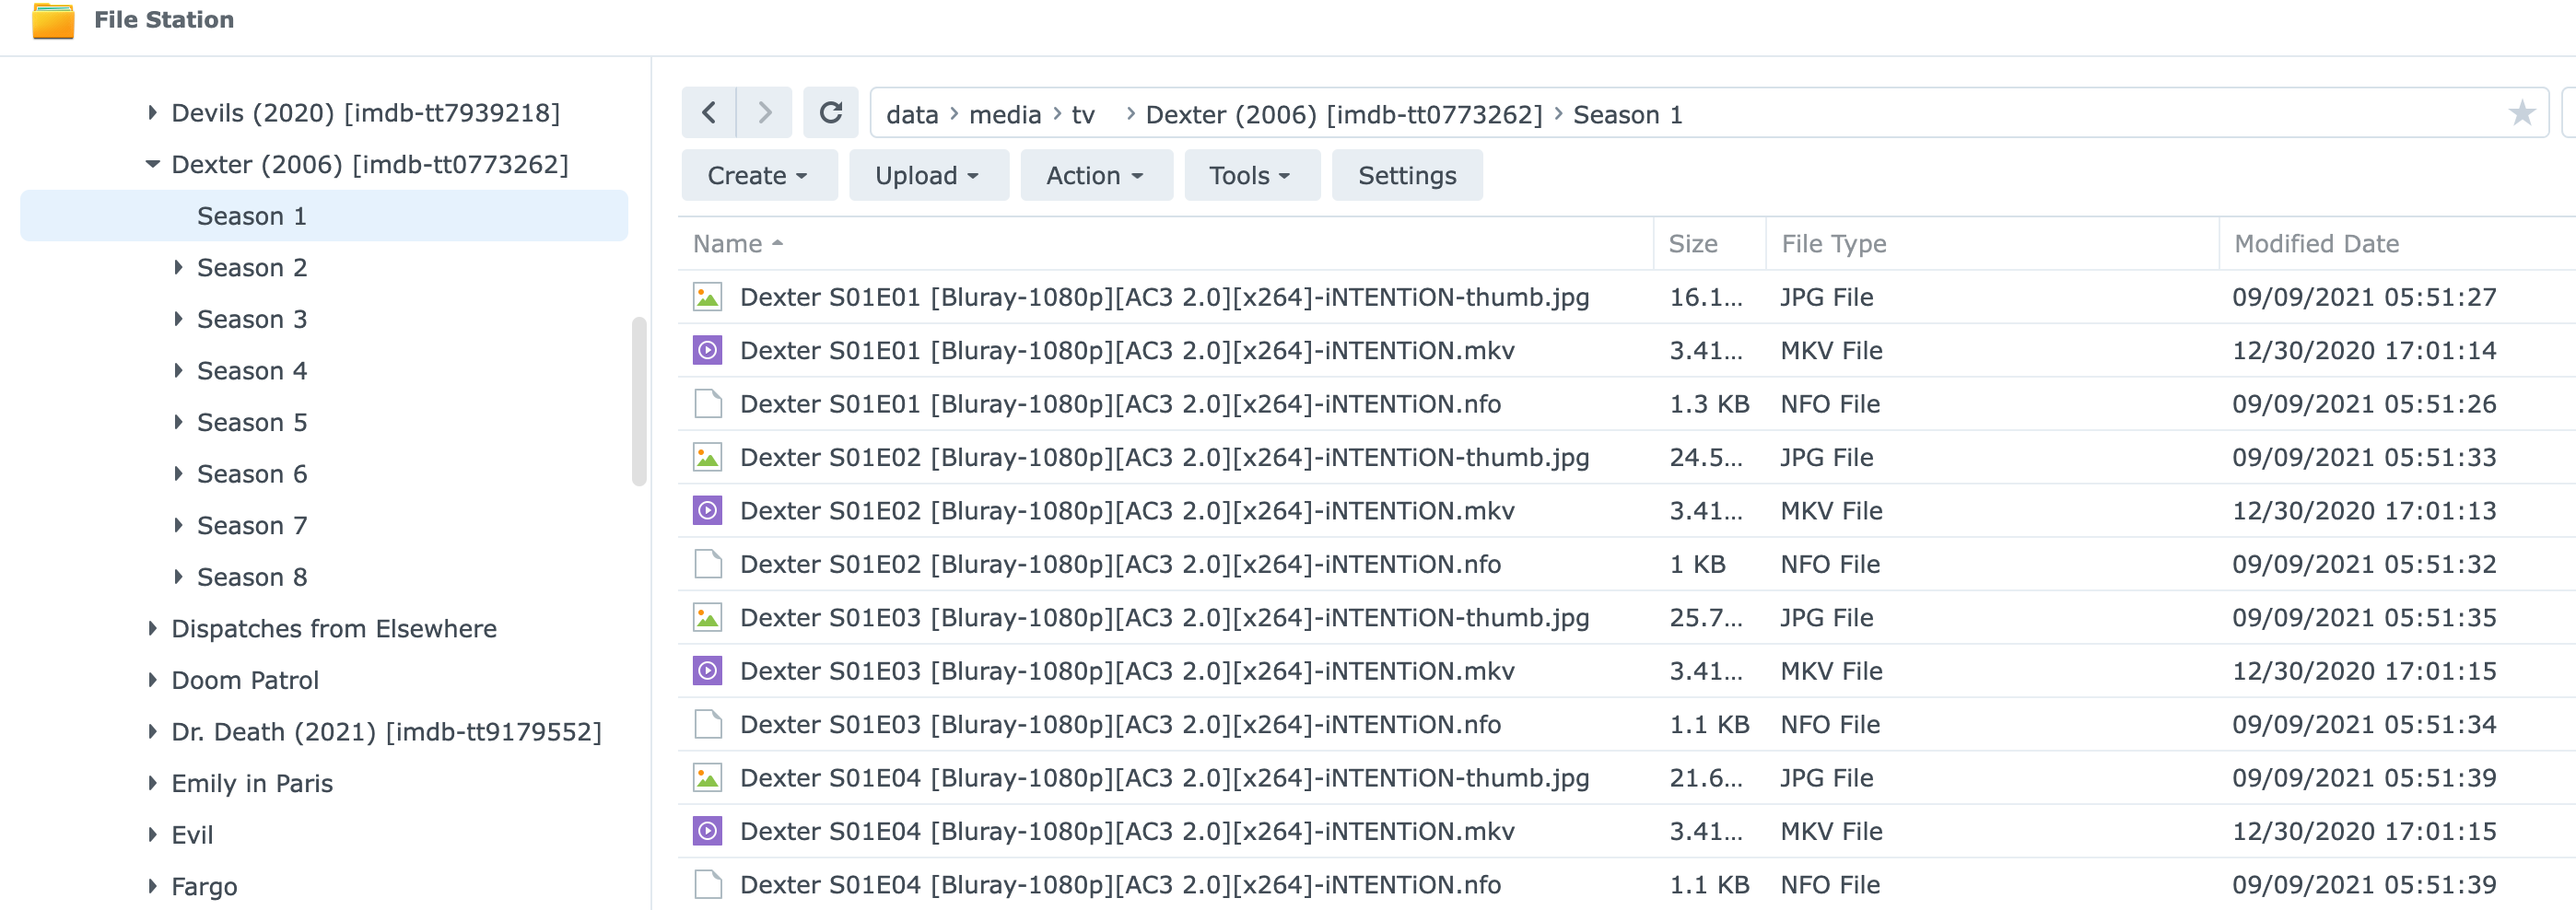
Task: Click document icon of S01E01 nfo file
Action: click(x=708, y=404)
